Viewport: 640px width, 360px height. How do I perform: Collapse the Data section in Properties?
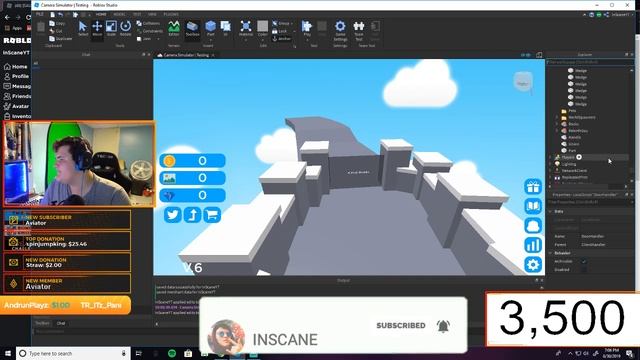tap(550, 211)
